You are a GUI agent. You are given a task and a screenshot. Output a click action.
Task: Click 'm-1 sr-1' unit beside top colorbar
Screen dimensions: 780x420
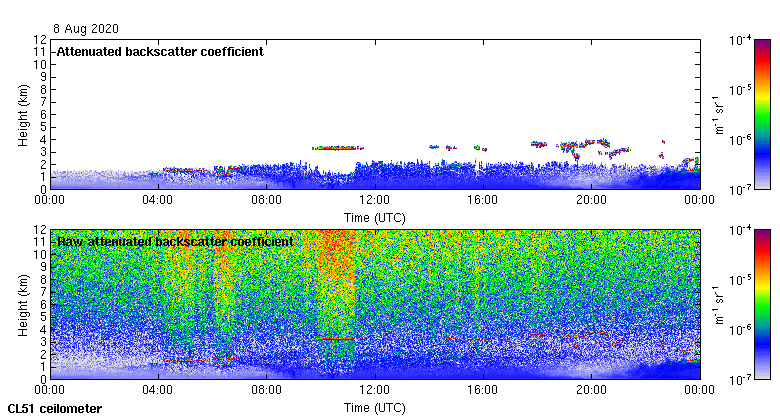point(719,114)
